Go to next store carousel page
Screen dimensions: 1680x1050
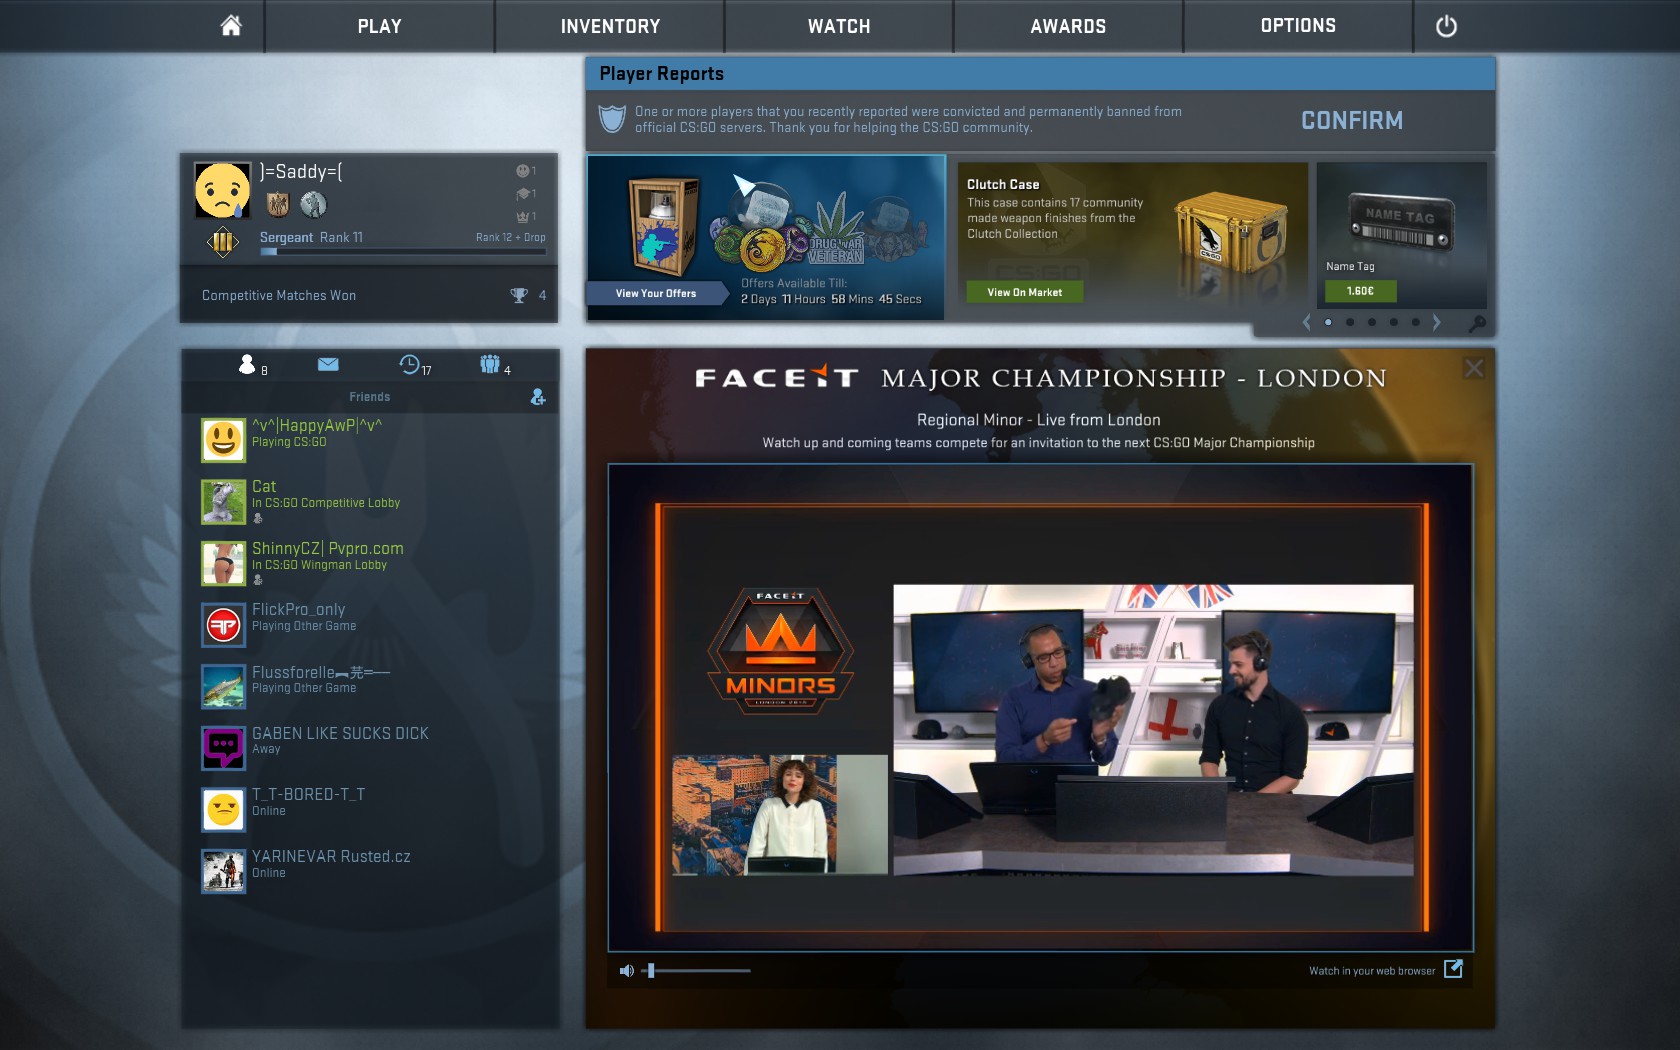click(x=1437, y=322)
